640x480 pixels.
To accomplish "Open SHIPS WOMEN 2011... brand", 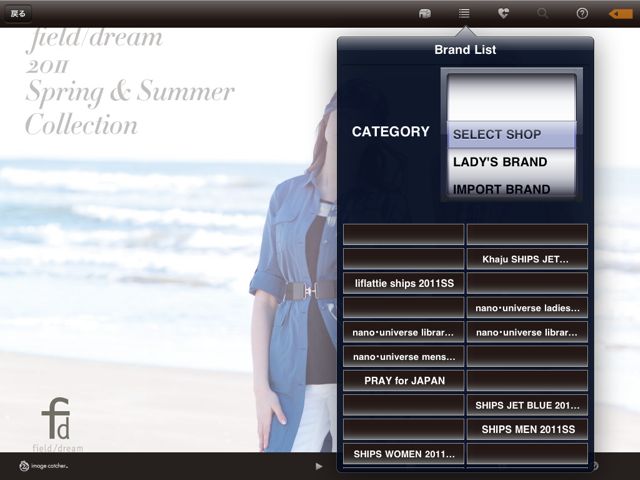I will (404, 454).
